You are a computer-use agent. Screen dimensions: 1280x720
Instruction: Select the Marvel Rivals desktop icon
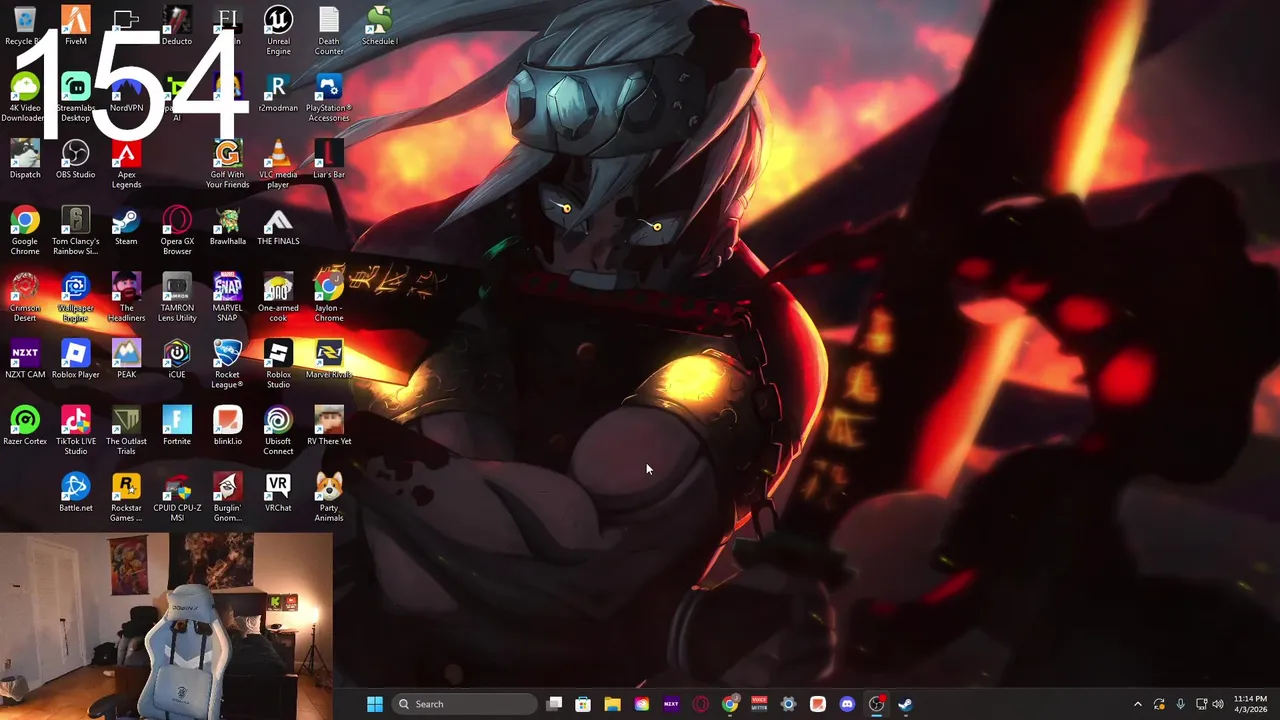[329, 360]
